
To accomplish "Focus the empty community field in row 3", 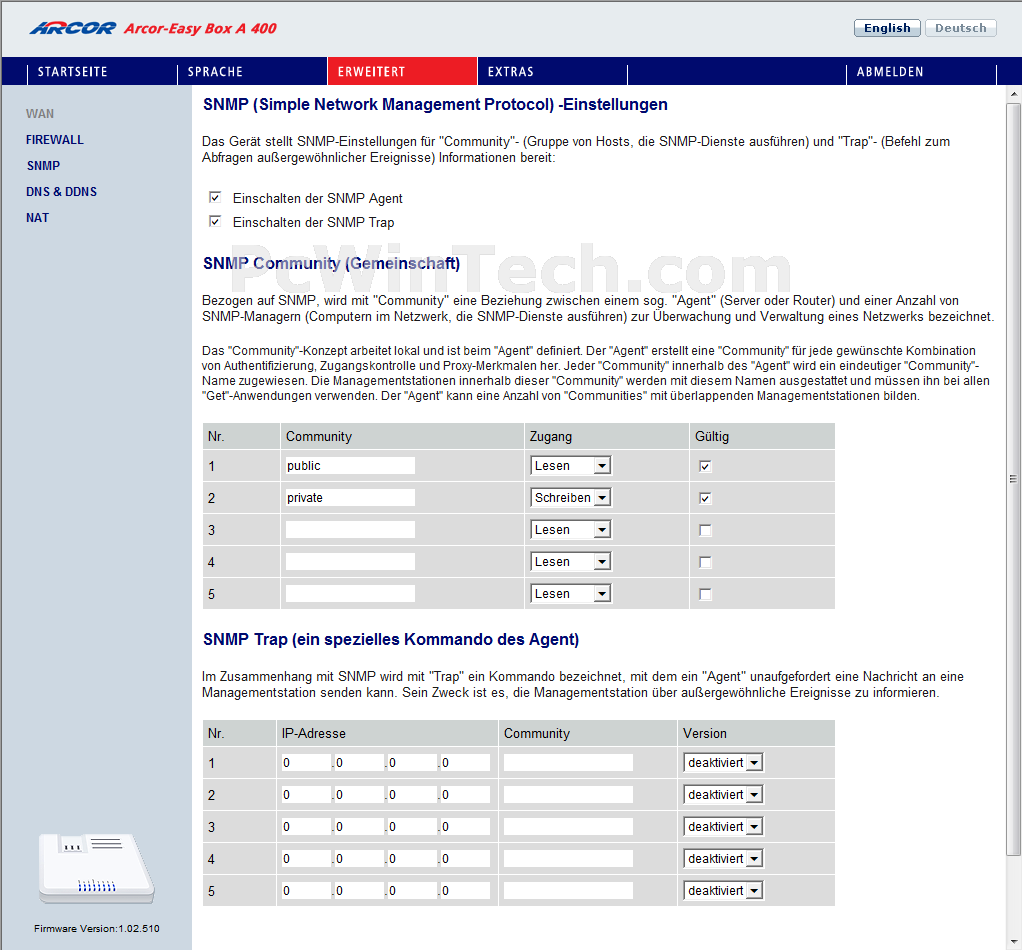I will coord(350,529).
